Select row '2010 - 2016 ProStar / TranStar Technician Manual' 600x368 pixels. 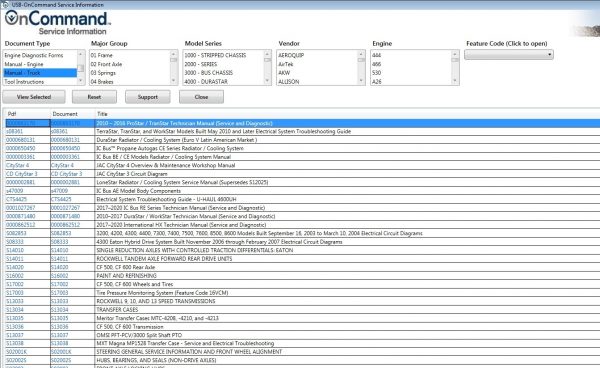tap(303, 123)
